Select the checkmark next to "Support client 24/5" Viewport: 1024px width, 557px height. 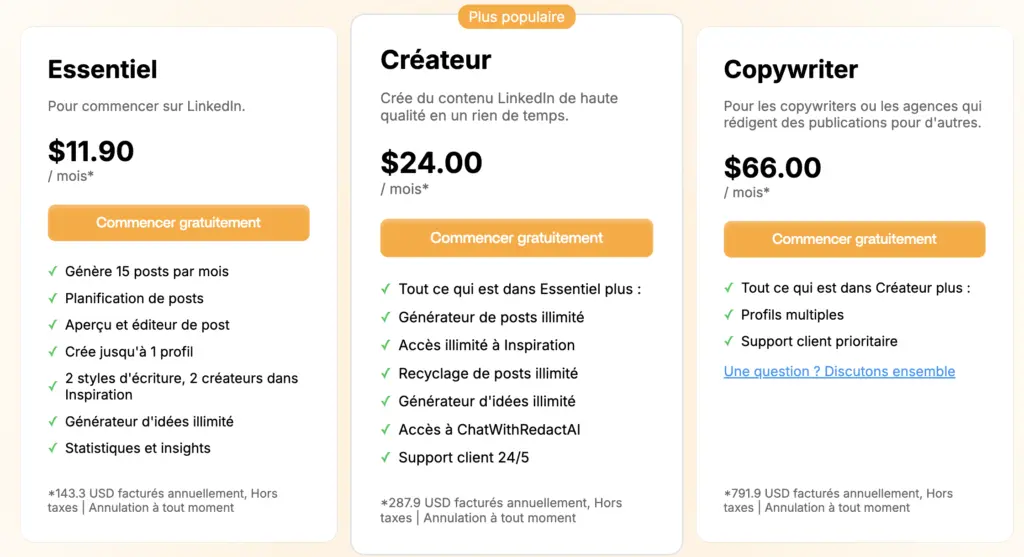pyautogui.click(x=386, y=457)
